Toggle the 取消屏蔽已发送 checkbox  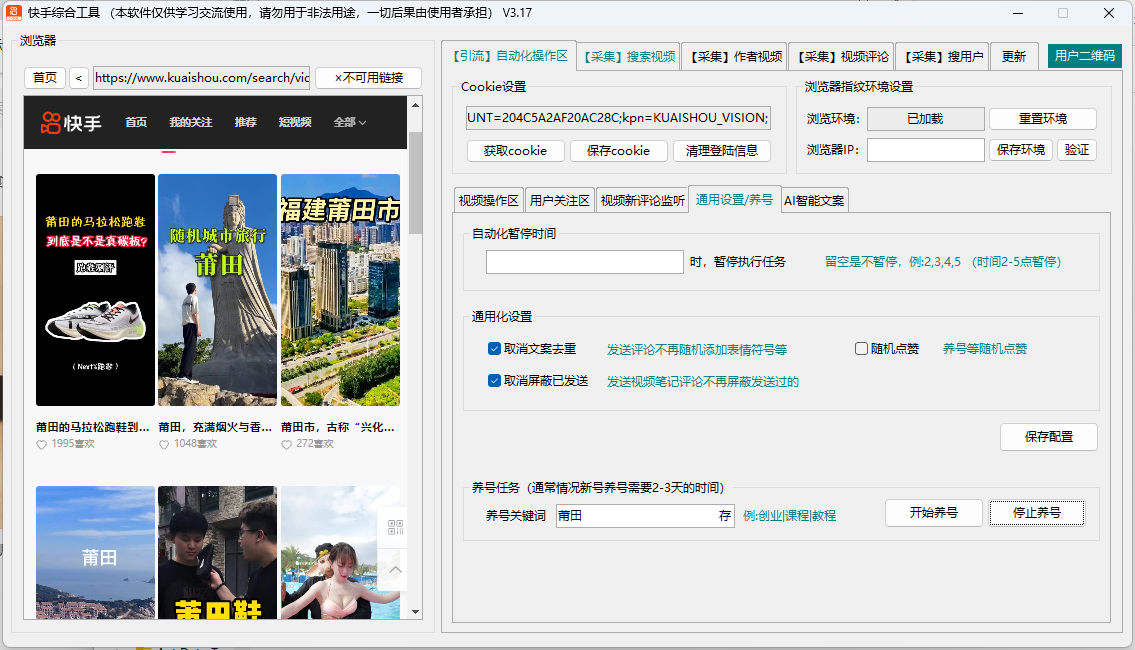(494, 381)
